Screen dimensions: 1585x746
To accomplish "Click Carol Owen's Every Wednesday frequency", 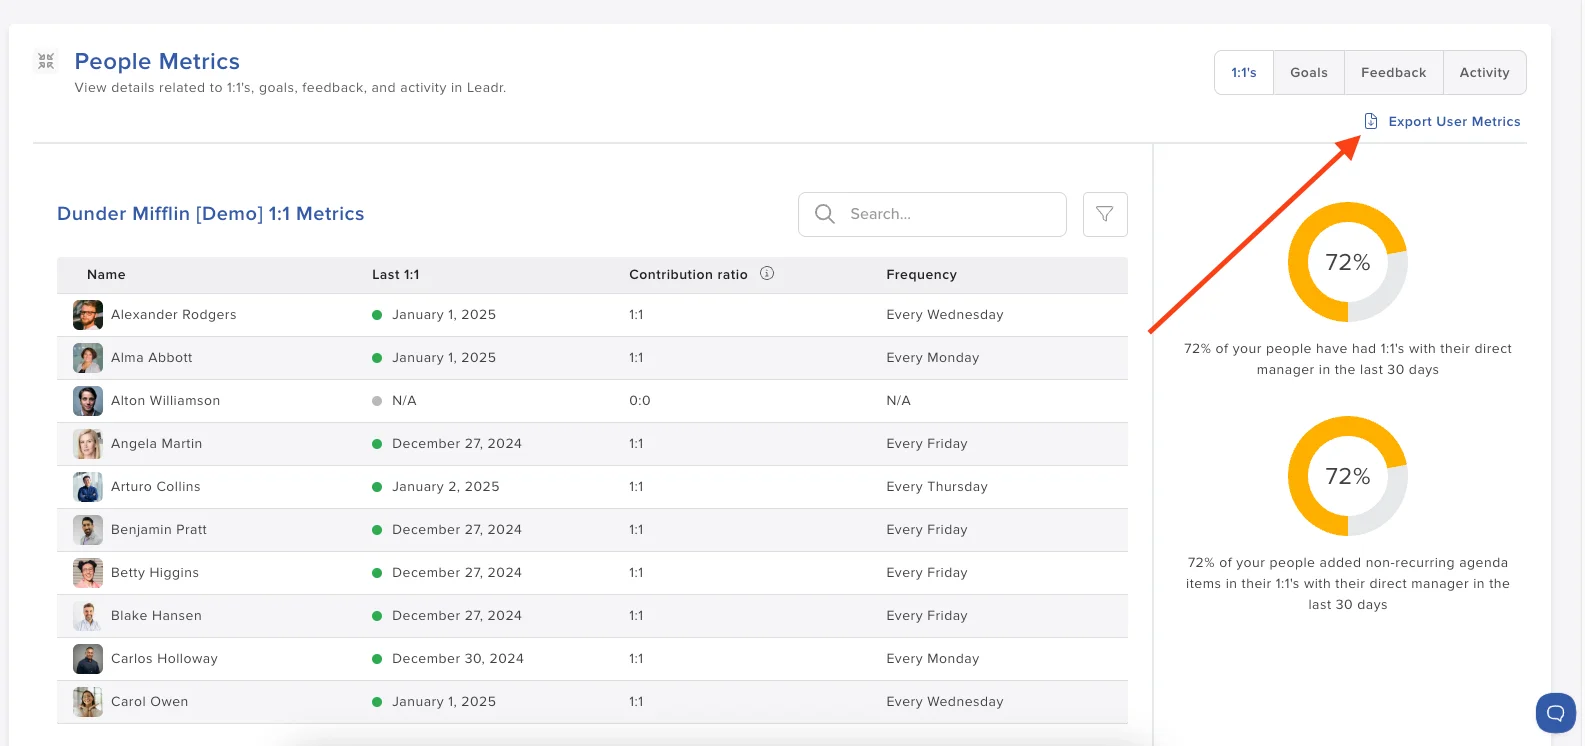I will click(x=945, y=702).
